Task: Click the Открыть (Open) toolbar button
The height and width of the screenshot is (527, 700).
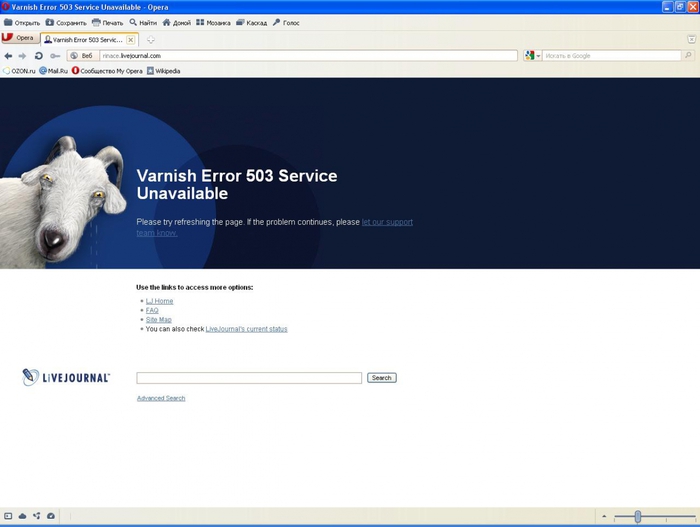Action: coord(22,22)
